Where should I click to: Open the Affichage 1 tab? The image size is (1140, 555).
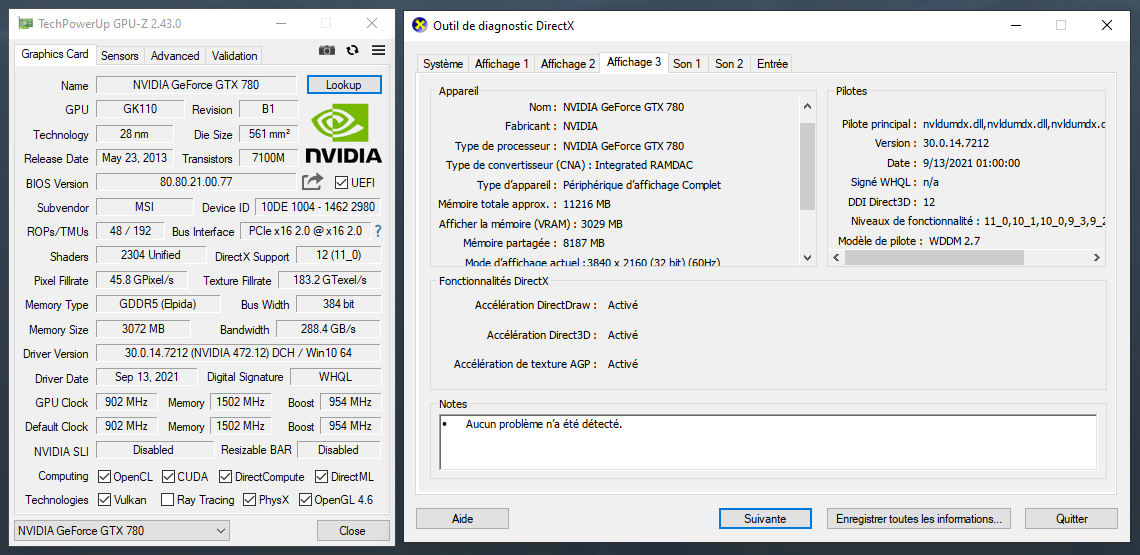point(502,63)
